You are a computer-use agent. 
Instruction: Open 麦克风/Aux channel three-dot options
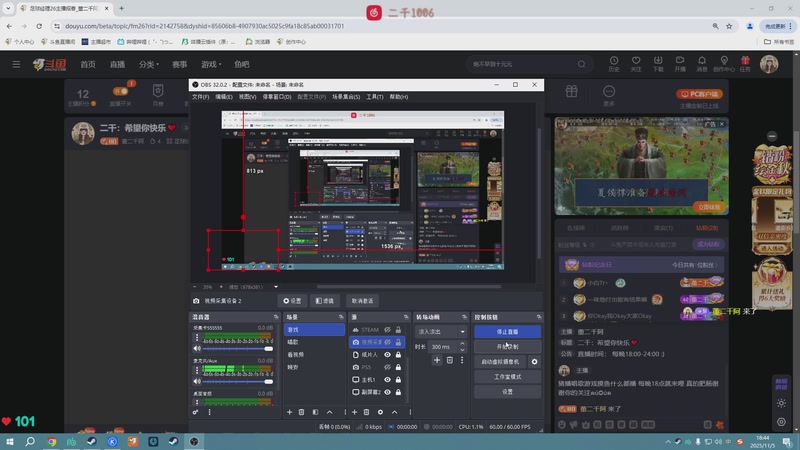[x=197, y=370]
